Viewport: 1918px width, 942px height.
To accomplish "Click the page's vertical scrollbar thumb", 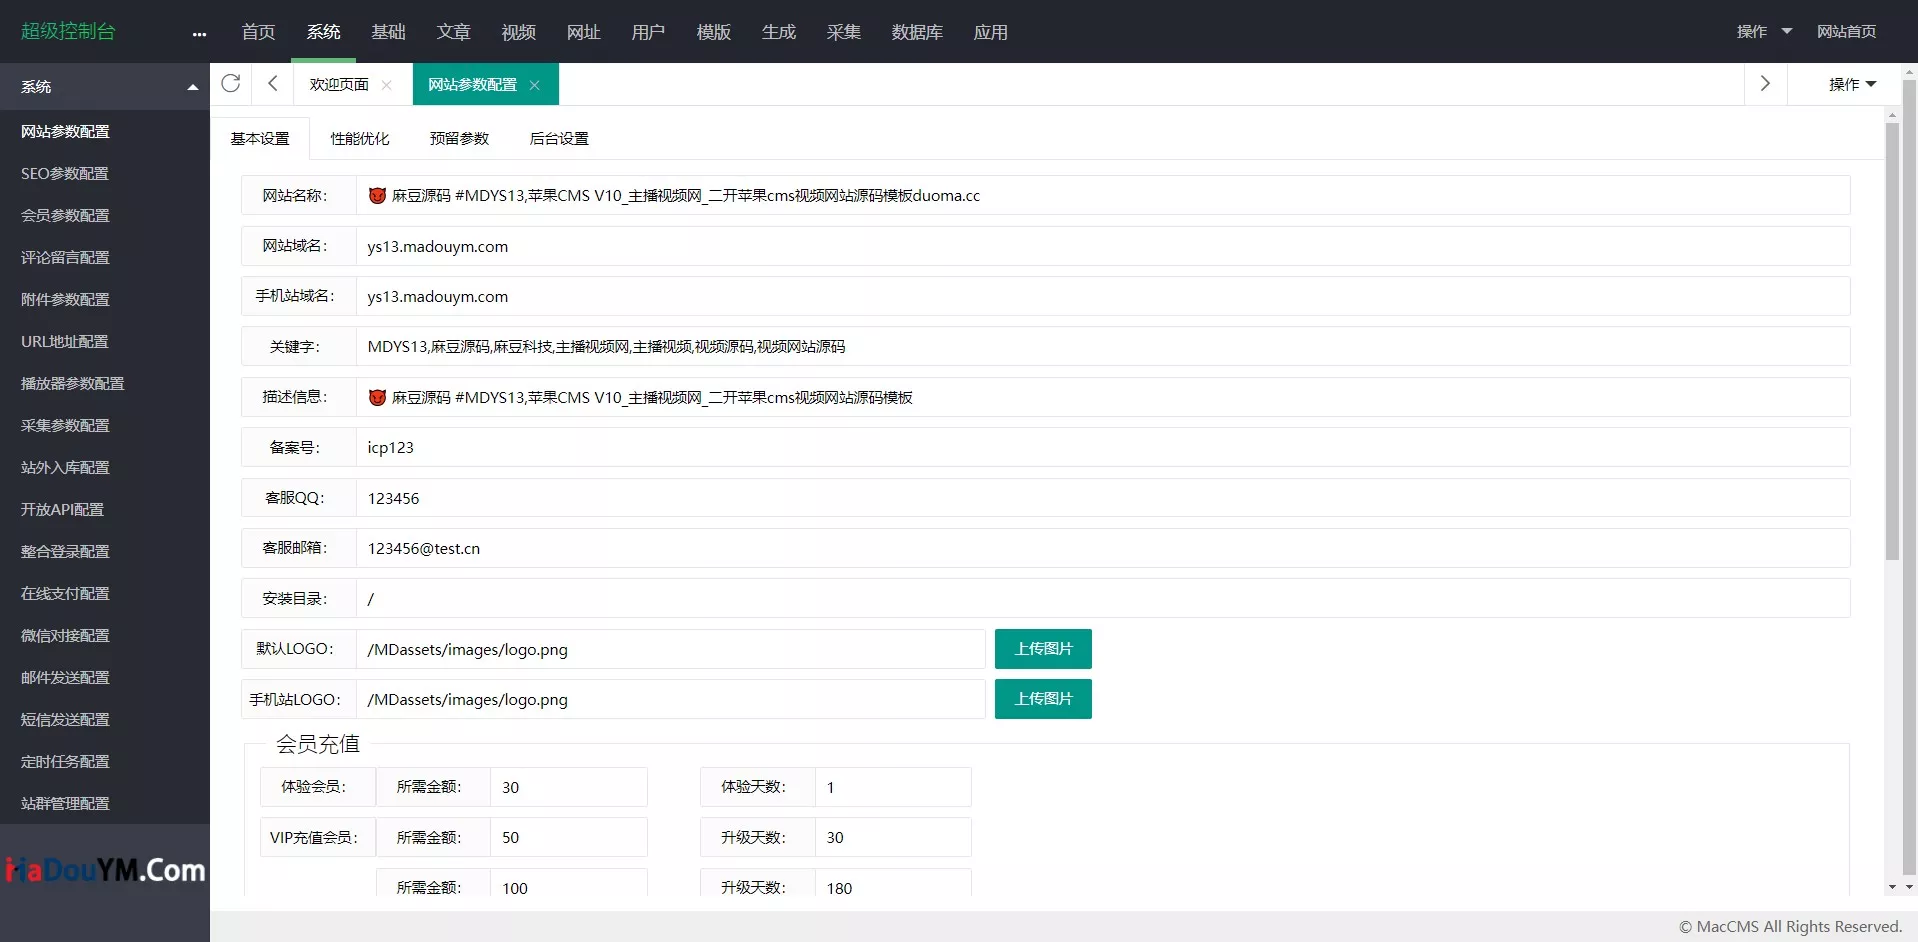I will pos(1891,340).
